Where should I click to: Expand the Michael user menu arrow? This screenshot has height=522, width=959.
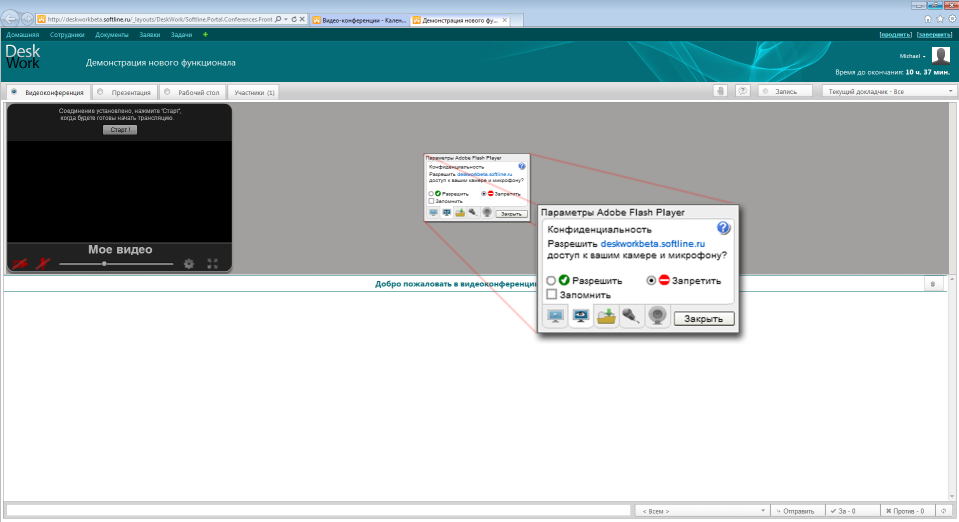point(924,56)
